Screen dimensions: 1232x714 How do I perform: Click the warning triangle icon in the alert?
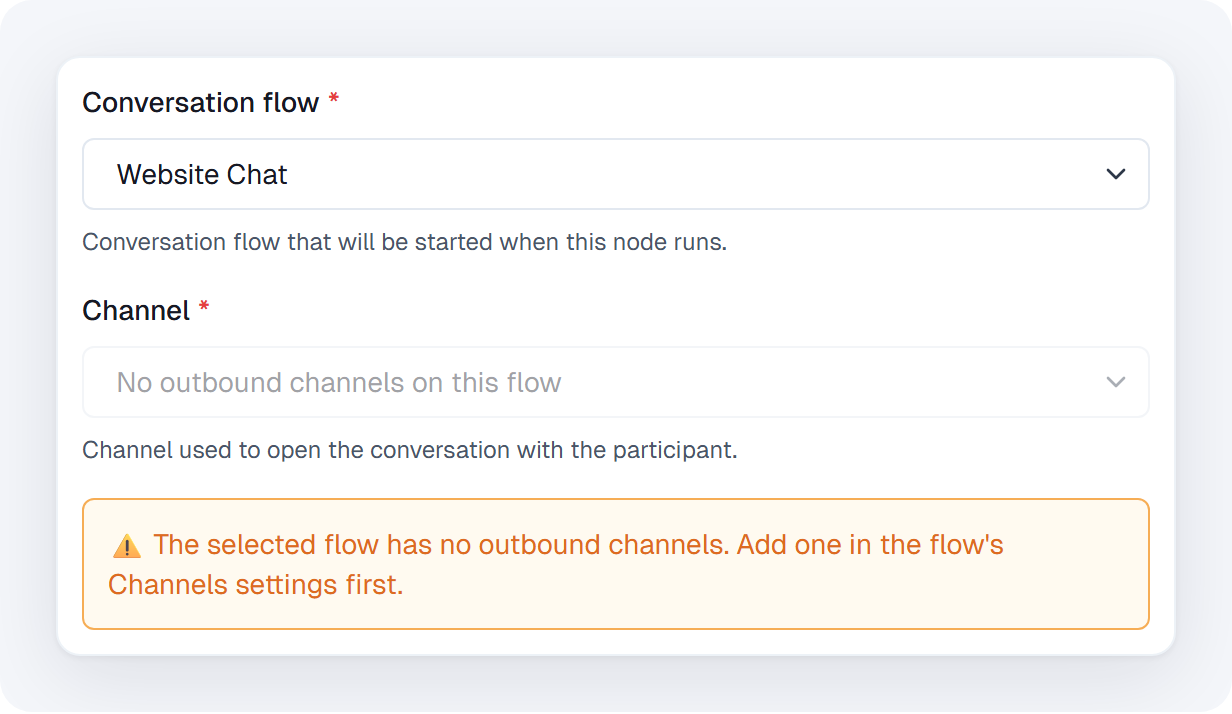coord(127,546)
